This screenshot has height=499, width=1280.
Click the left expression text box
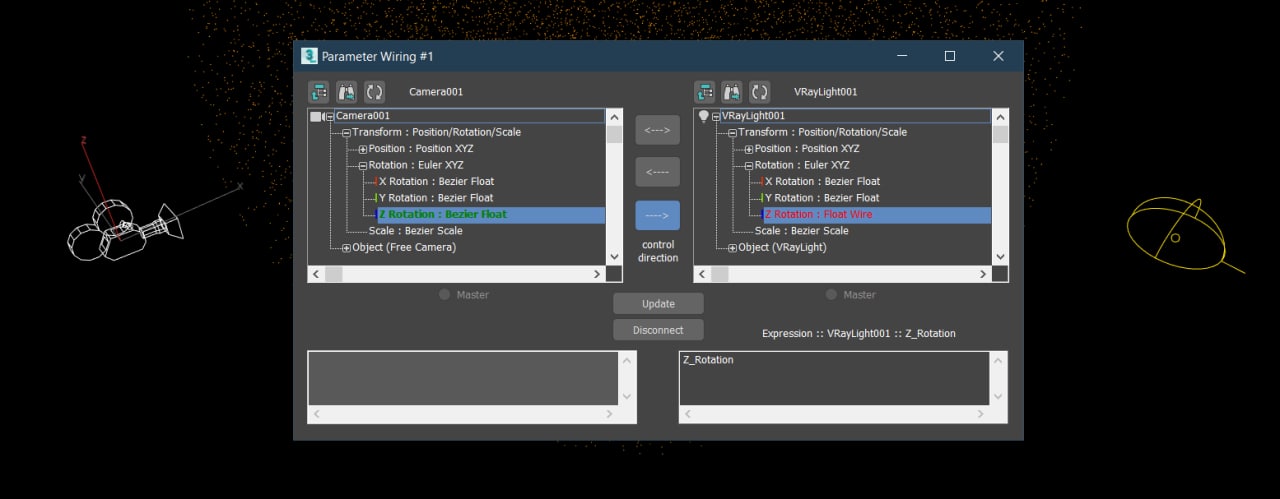pyautogui.click(x=464, y=377)
